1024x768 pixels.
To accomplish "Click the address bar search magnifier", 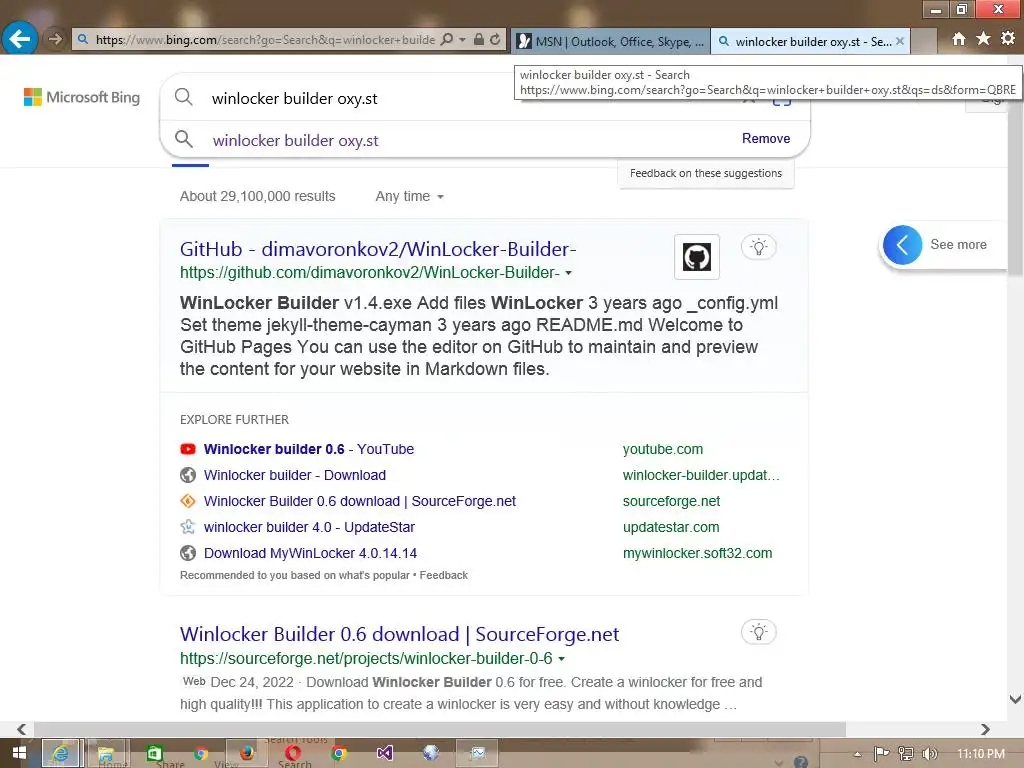I will [447, 39].
